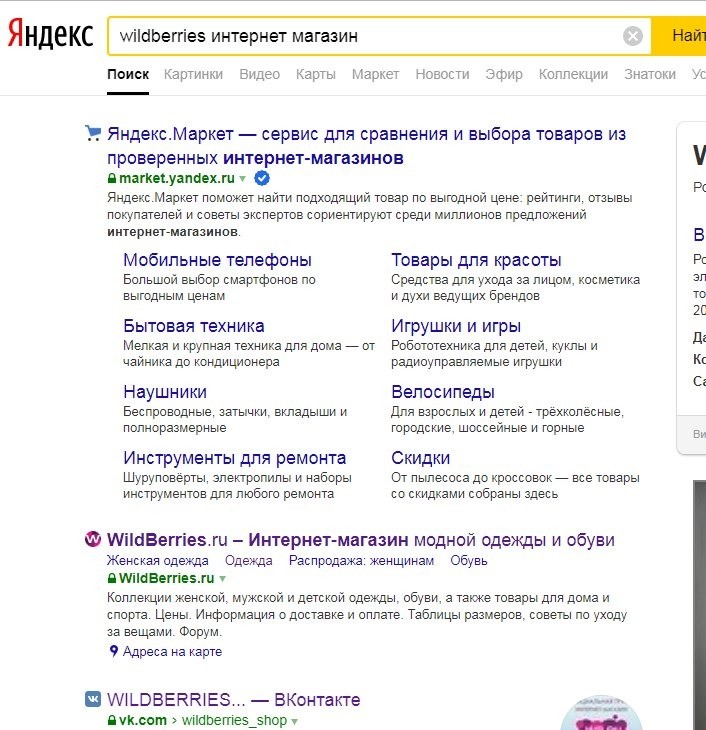Open the Новости tab

[x=442, y=74]
